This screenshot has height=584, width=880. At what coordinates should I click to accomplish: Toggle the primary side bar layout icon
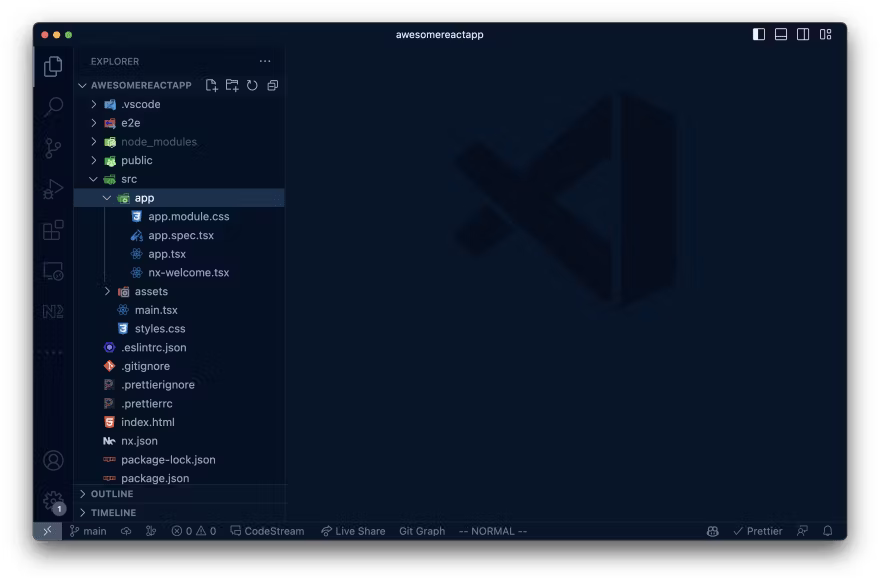tap(759, 34)
